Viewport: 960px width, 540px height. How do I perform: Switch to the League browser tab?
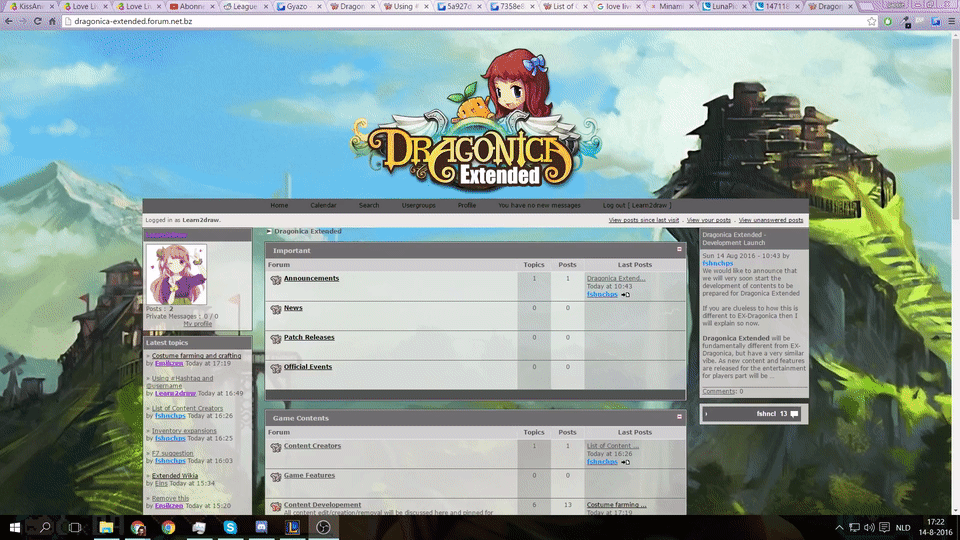[245, 6]
